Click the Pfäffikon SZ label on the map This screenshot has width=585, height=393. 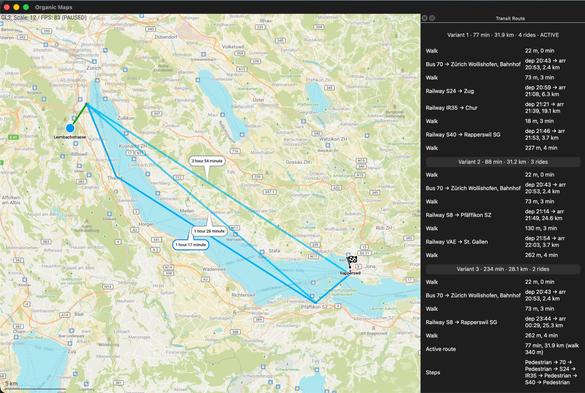click(314, 307)
